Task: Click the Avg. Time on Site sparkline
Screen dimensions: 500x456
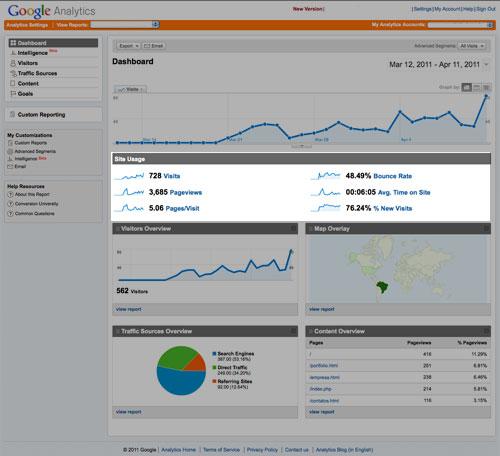Action: click(325, 192)
